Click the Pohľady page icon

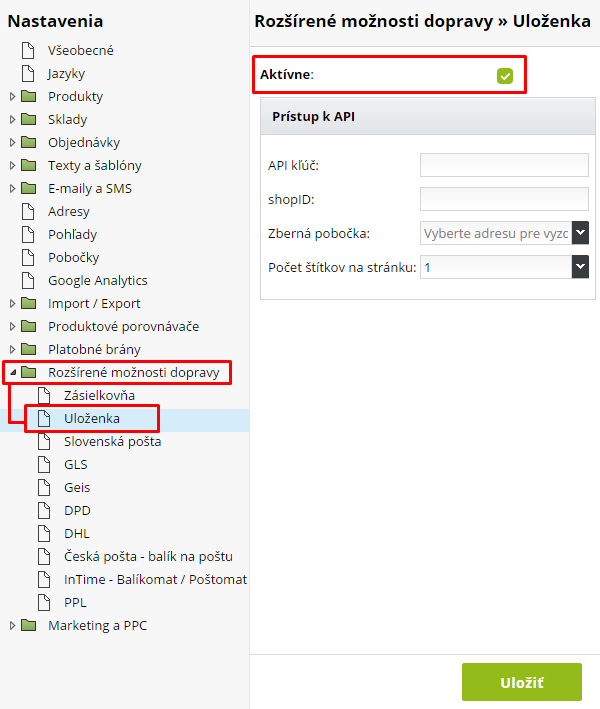click(28, 234)
